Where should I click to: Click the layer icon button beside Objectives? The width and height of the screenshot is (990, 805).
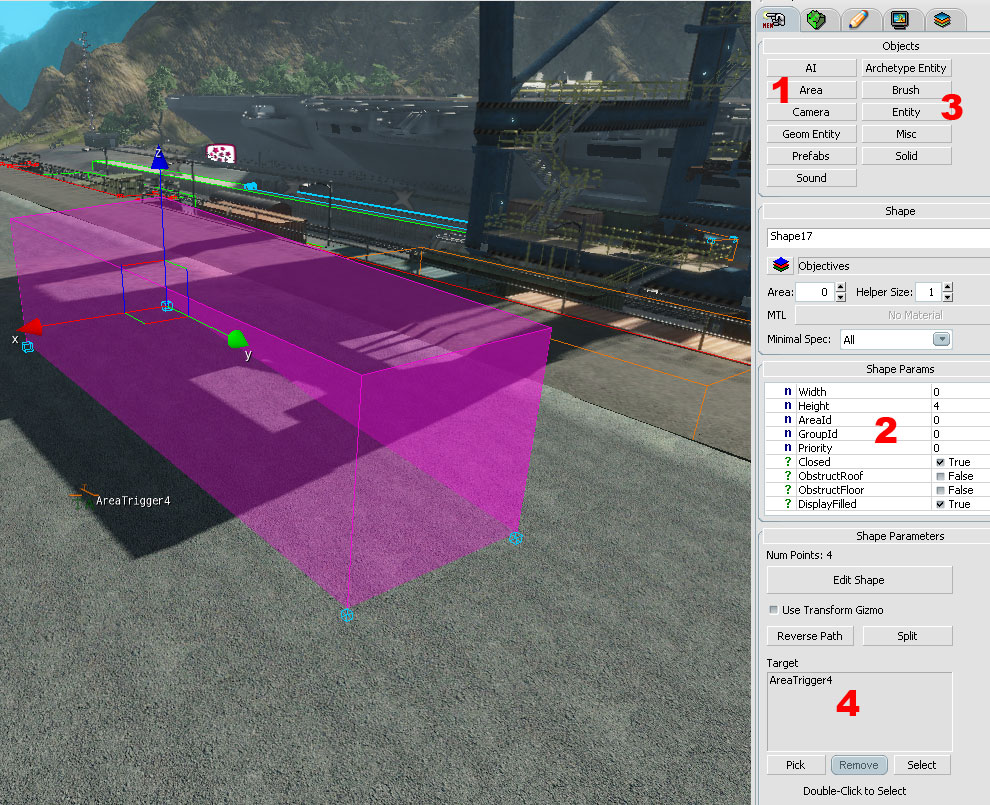pyautogui.click(x=780, y=266)
